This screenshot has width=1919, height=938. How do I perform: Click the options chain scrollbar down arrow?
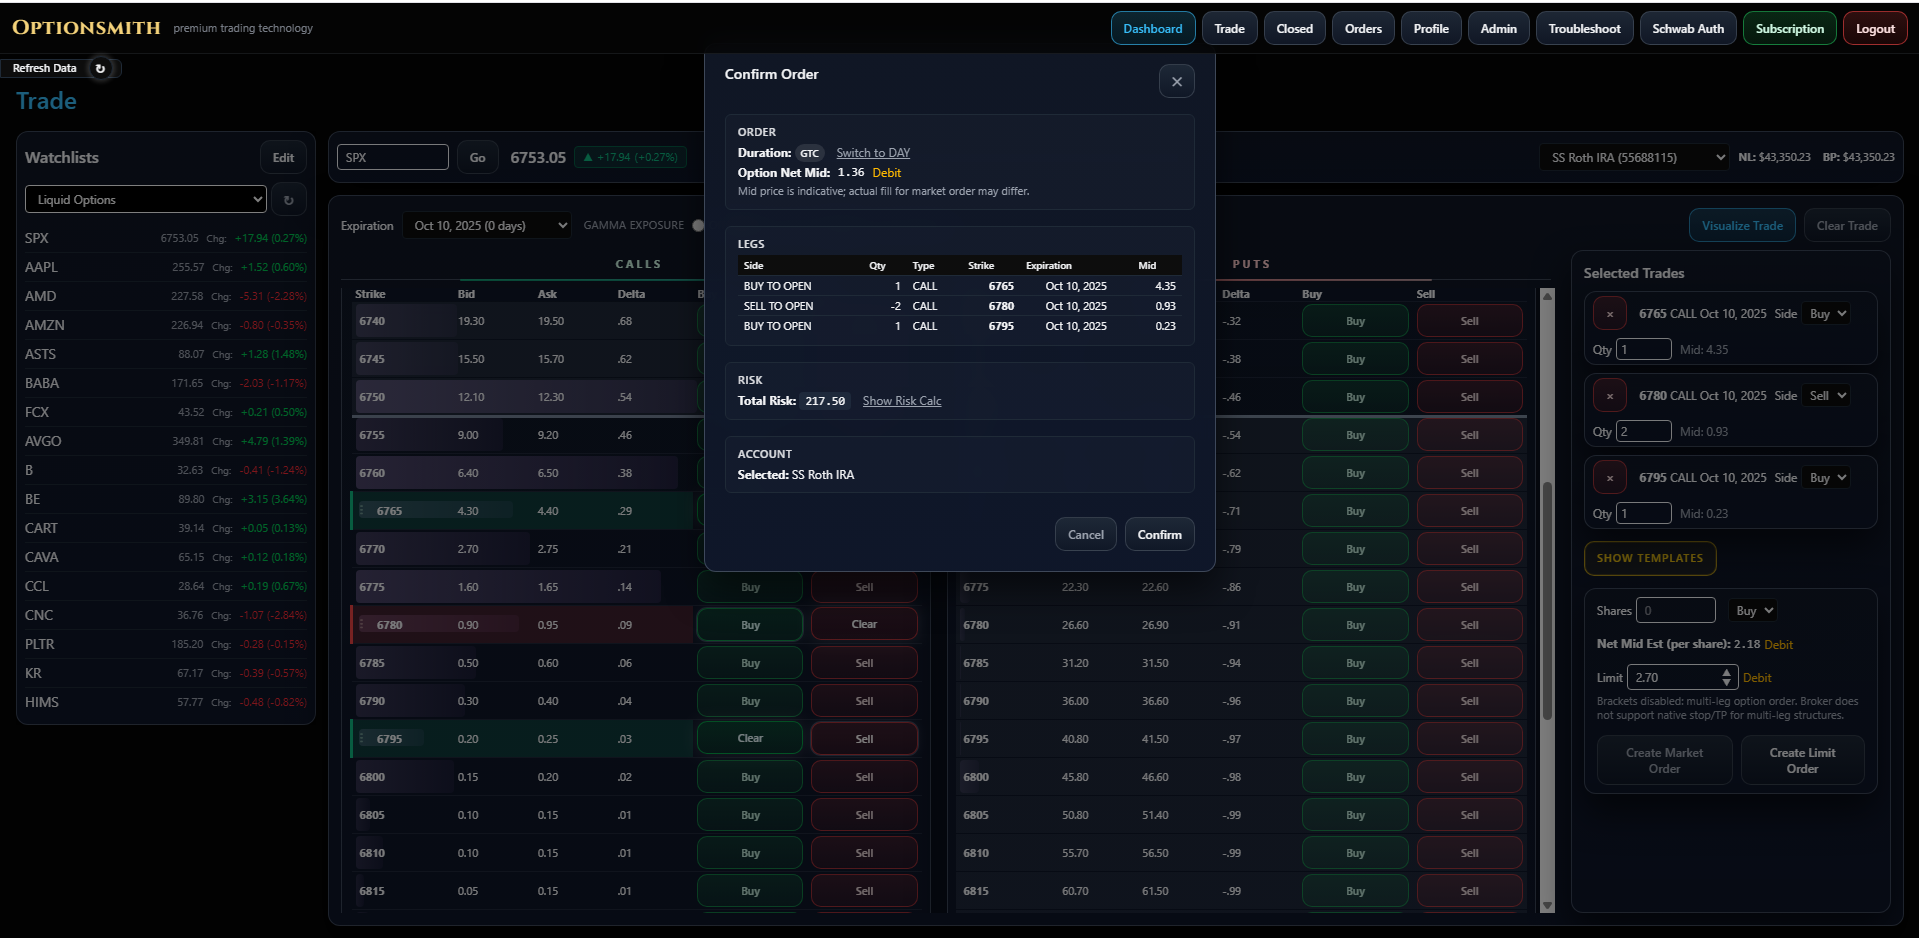[1547, 905]
